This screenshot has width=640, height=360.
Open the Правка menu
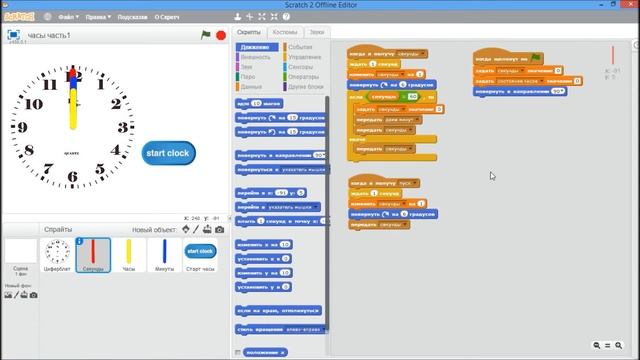tap(98, 17)
